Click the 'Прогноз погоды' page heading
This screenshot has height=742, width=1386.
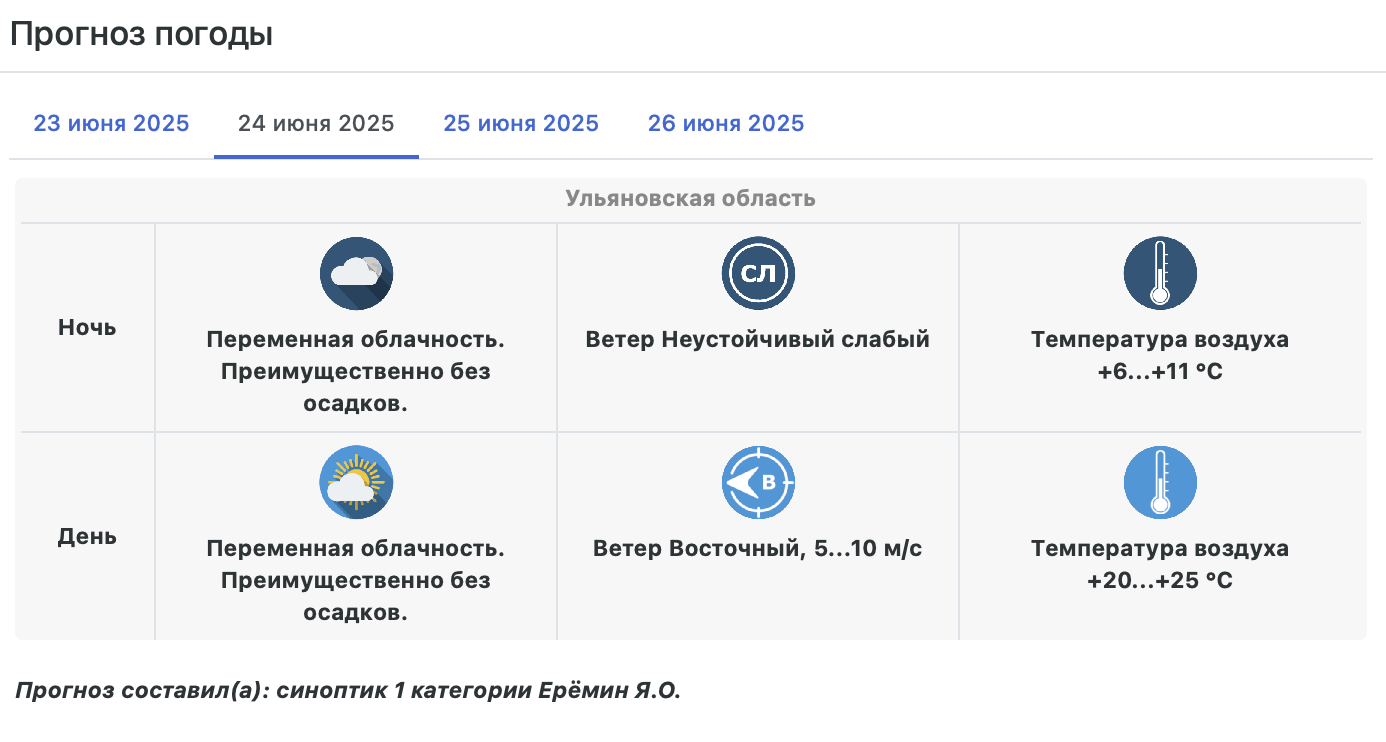(x=141, y=35)
